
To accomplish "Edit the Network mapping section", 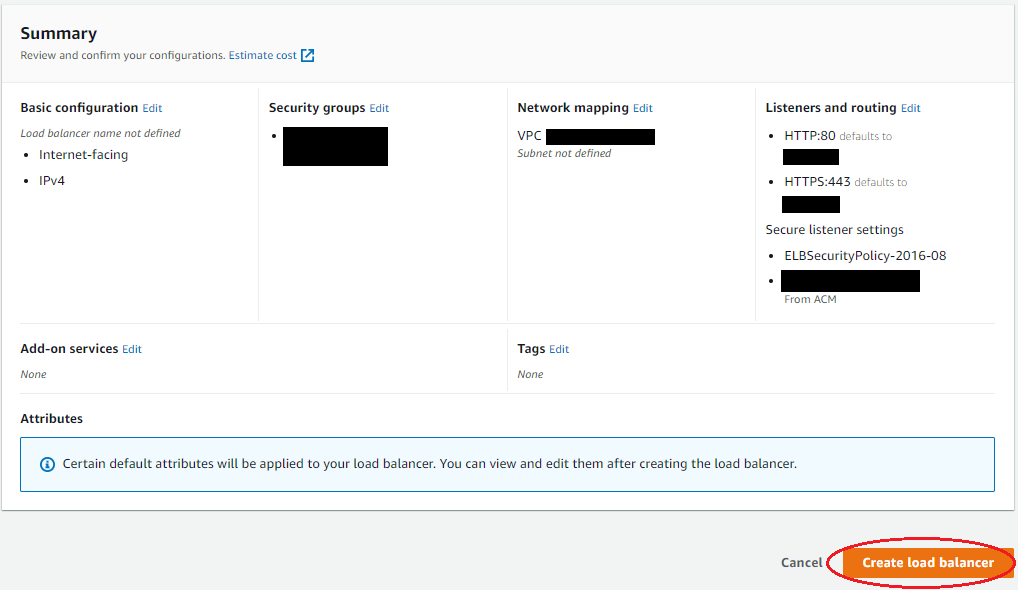I will pos(643,108).
